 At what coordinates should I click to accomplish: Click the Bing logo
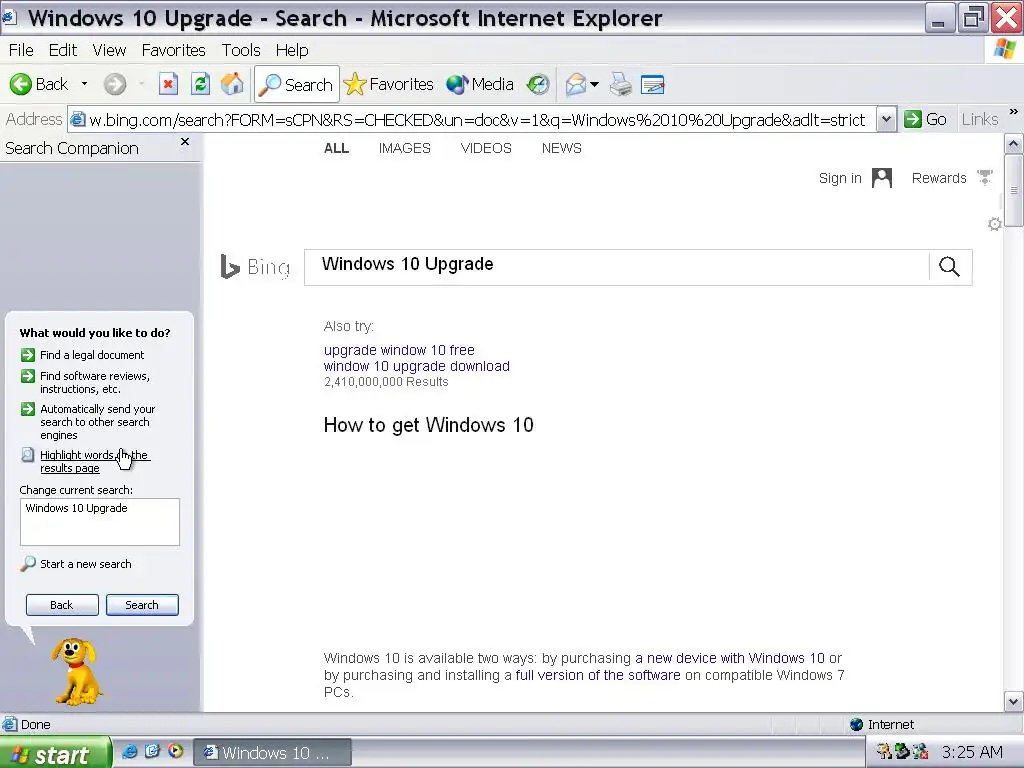point(255,266)
